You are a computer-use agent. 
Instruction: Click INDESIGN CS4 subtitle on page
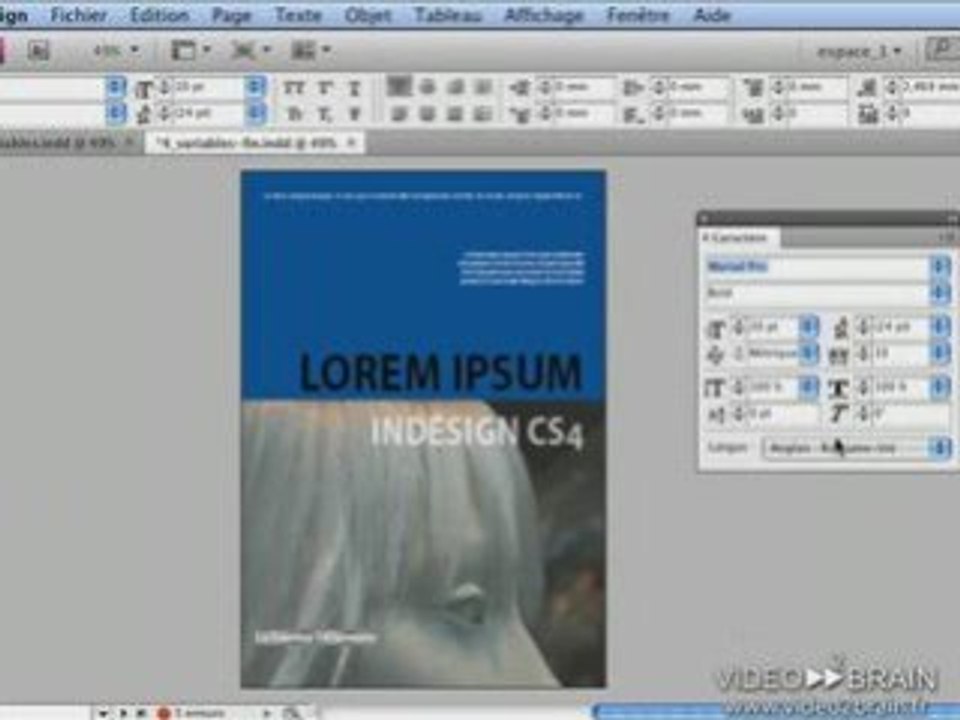point(477,432)
